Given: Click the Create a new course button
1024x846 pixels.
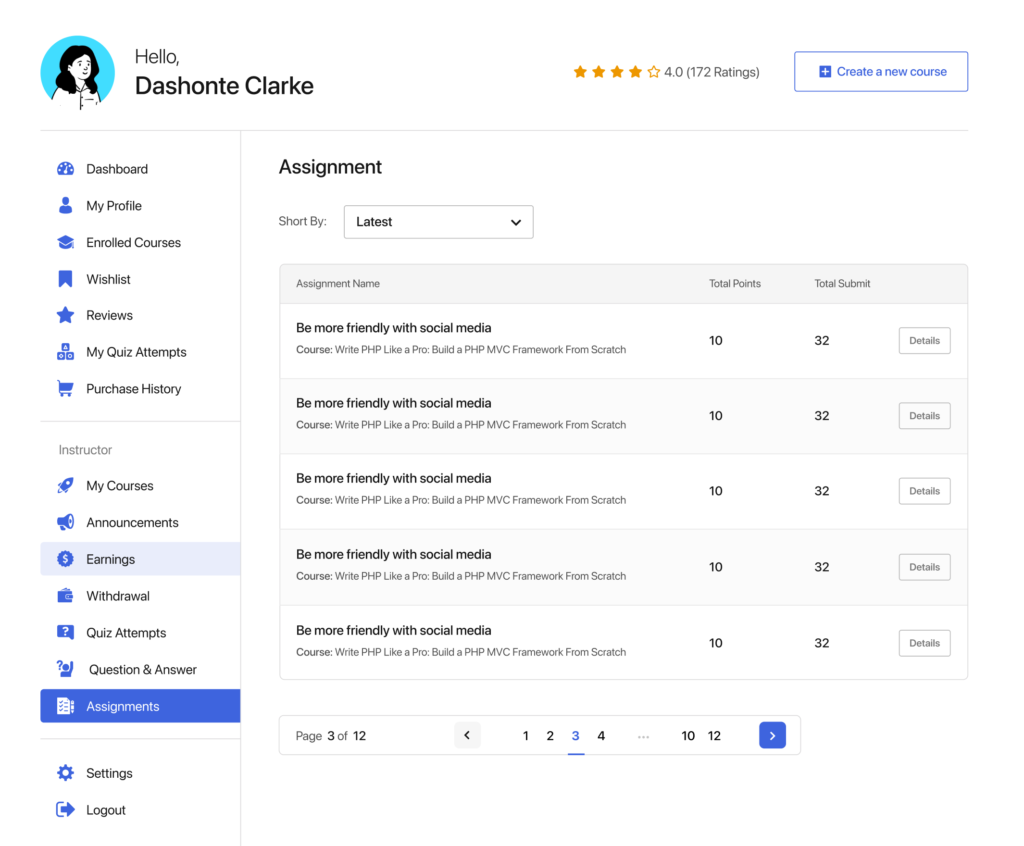Looking at the screenshot, I should 881,72.
